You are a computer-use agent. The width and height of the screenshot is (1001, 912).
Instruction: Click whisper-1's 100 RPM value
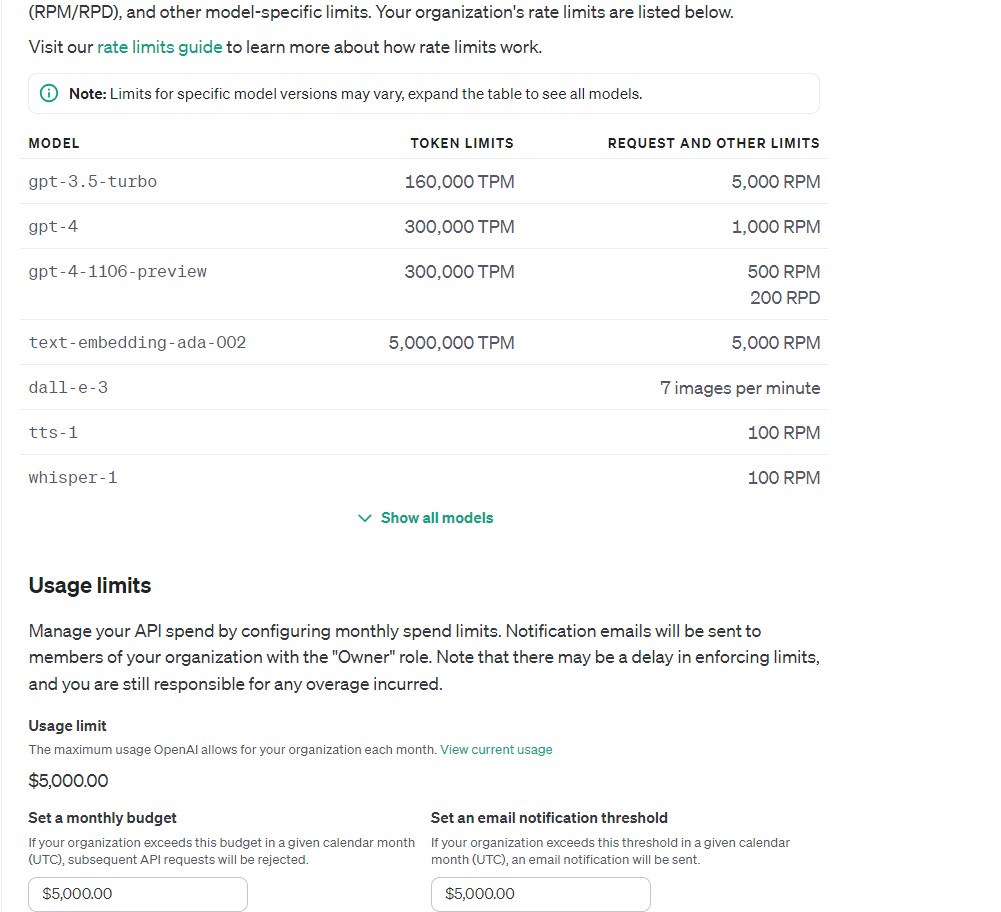click(x=784, y=478)
